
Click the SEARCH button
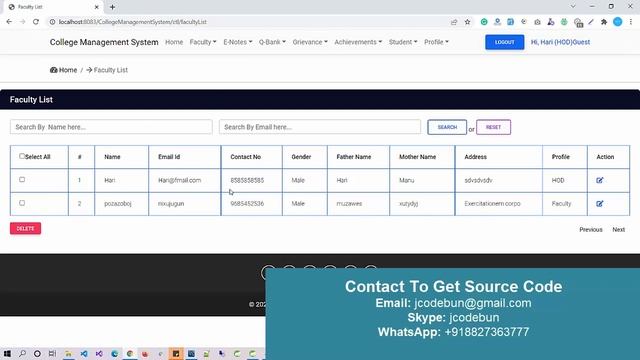coord(447,127)
